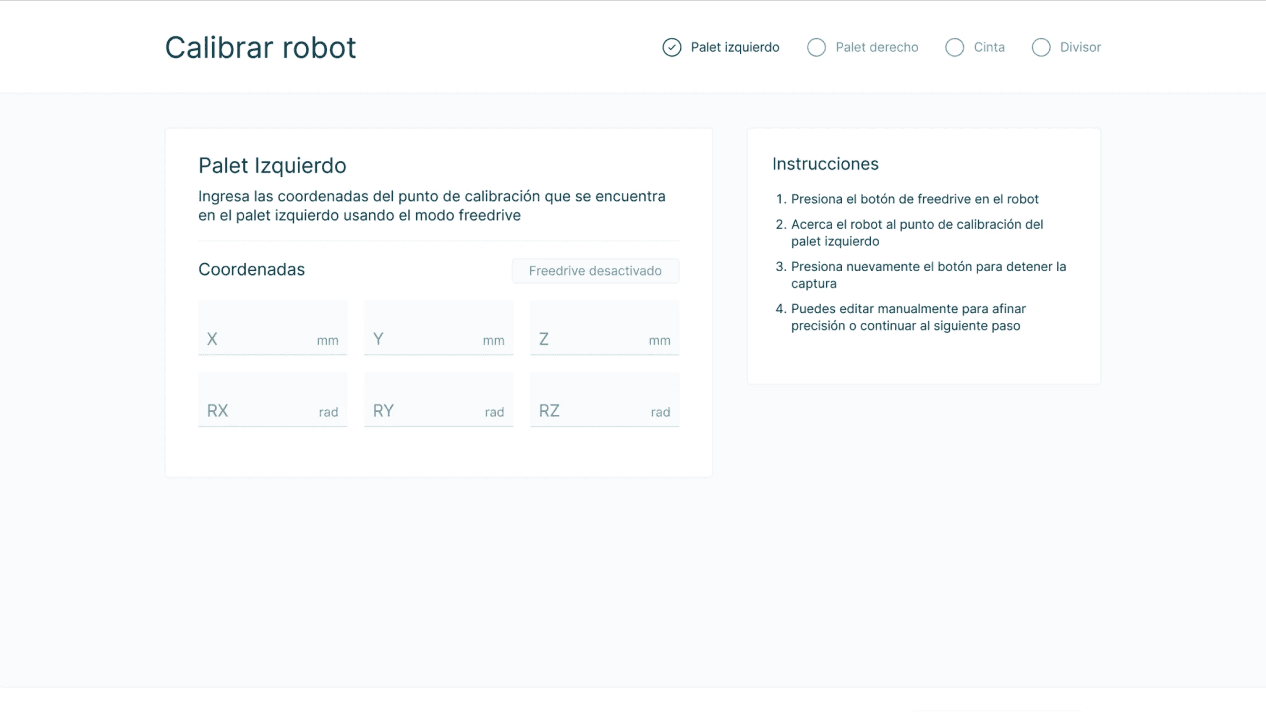Click the 'Ingresa las coordenadas' description text

(x=432, y=206)
